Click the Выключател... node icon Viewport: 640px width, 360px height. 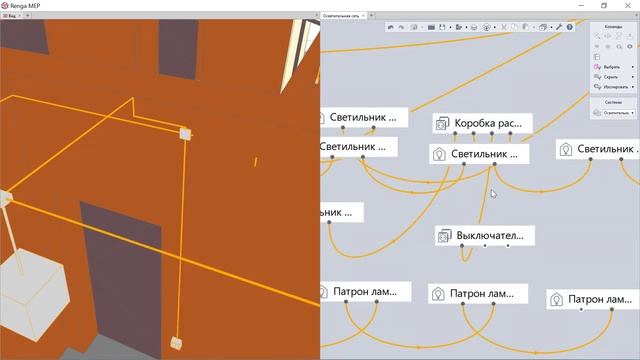click(x=444, y=236)
